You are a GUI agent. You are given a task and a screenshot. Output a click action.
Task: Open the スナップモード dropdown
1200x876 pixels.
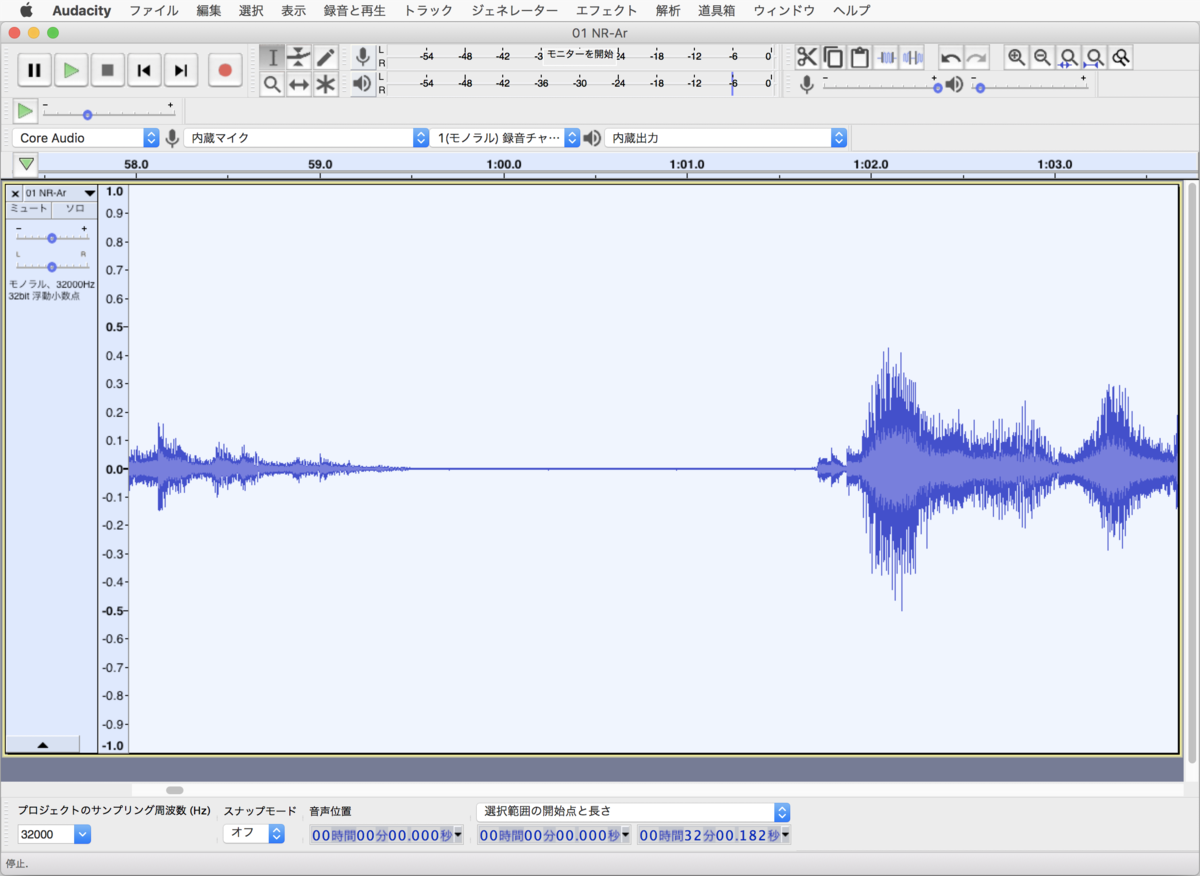pos(254,833)
